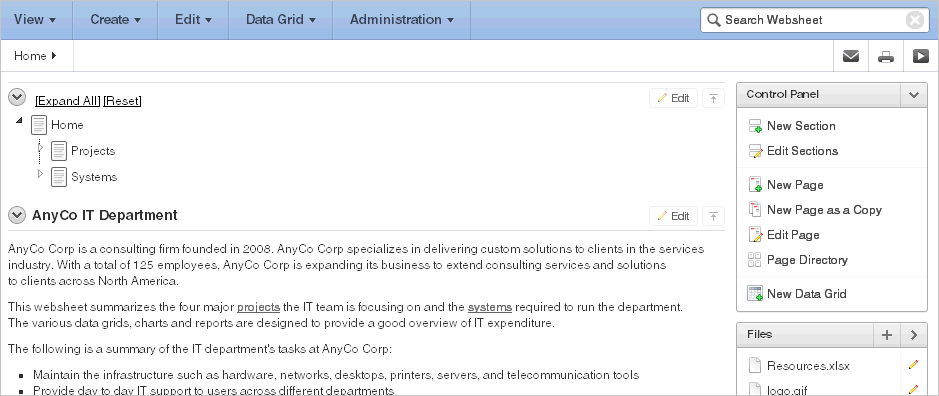939x396 pixels.
Task: Collapse the navigation tree section
Action: (17, 96)
